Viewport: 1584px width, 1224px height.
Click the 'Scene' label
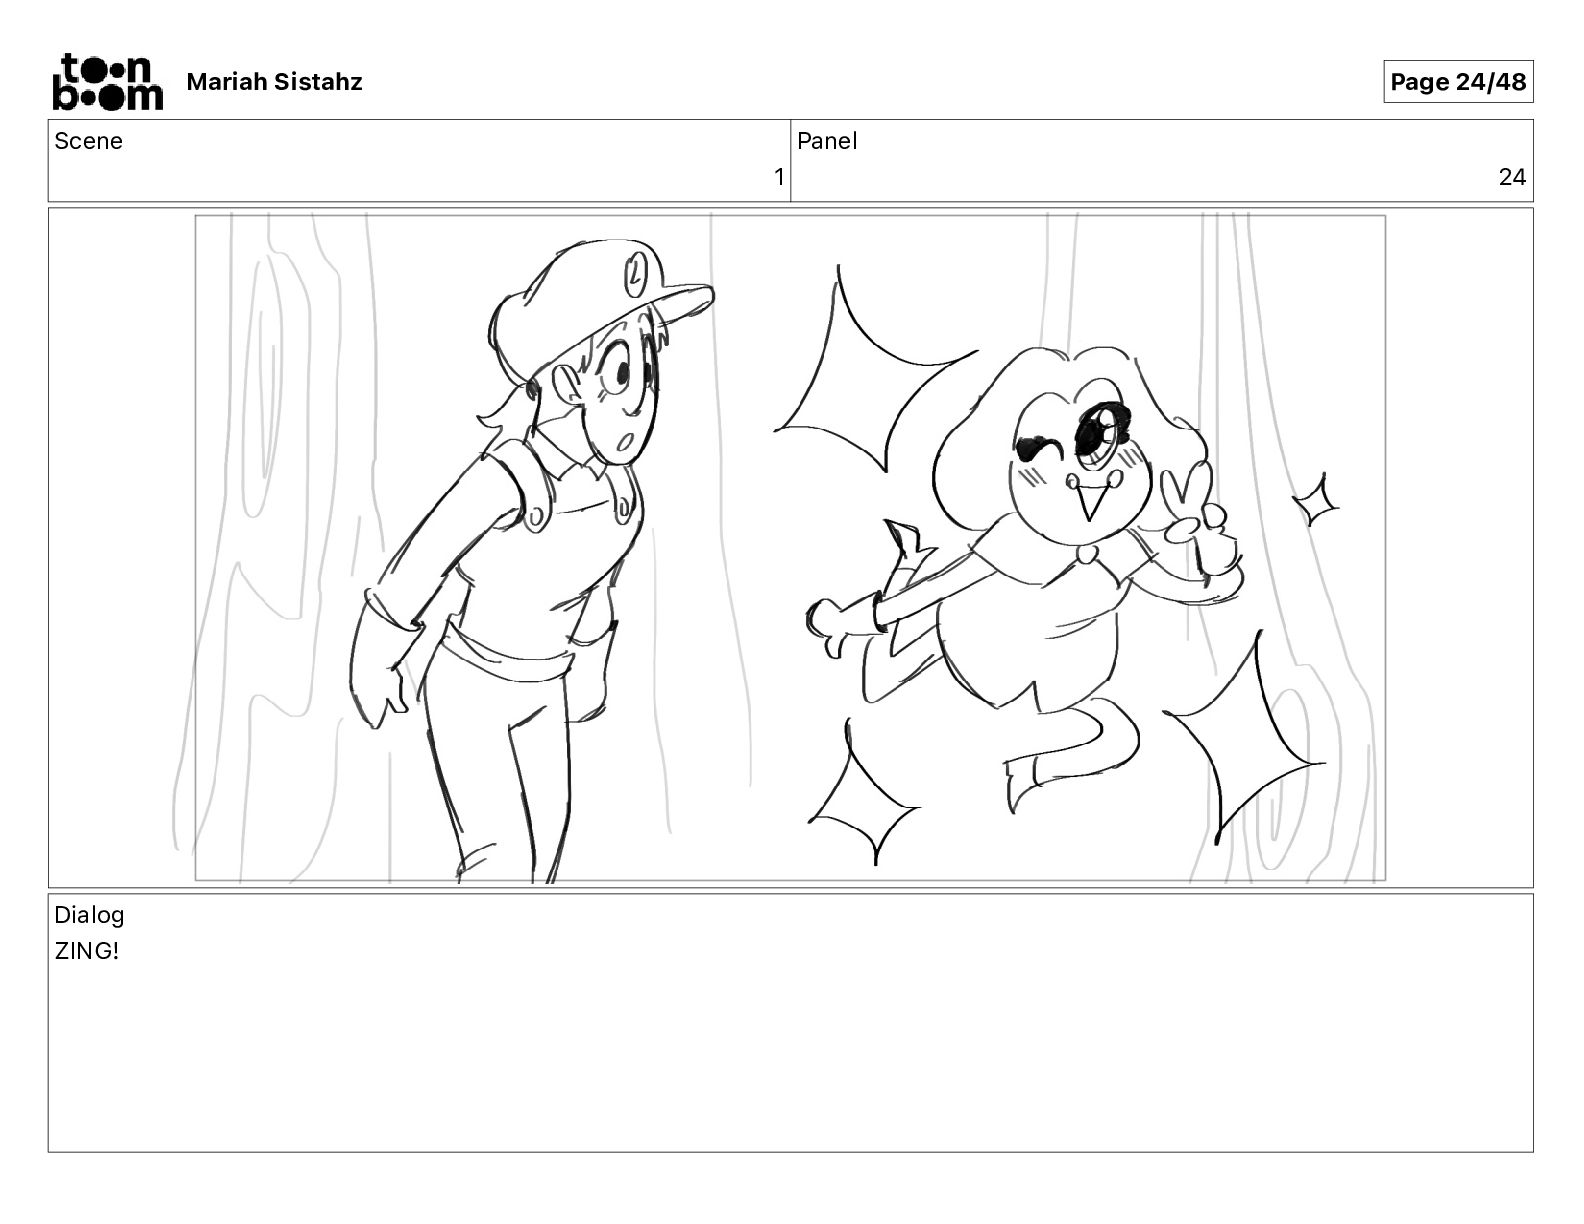88,141
